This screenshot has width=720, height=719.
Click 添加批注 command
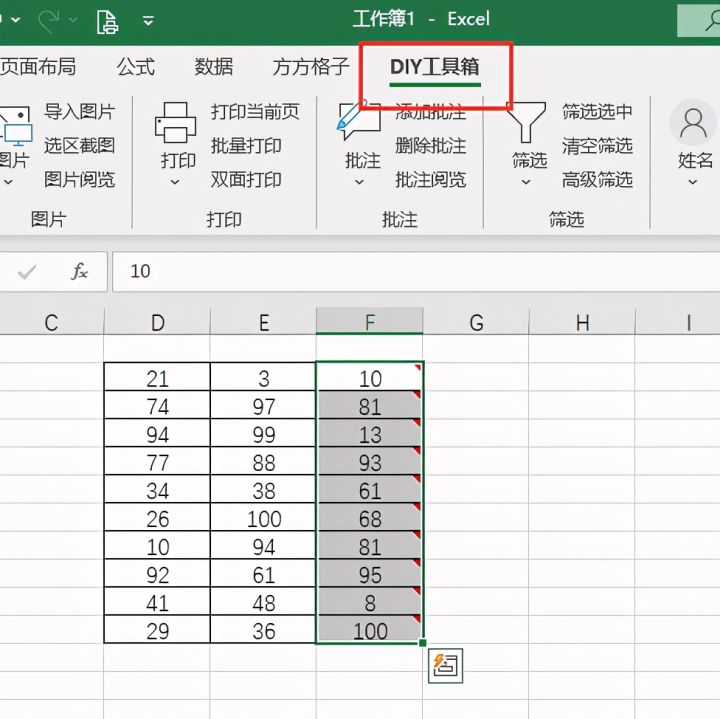(x=431, y=112)
